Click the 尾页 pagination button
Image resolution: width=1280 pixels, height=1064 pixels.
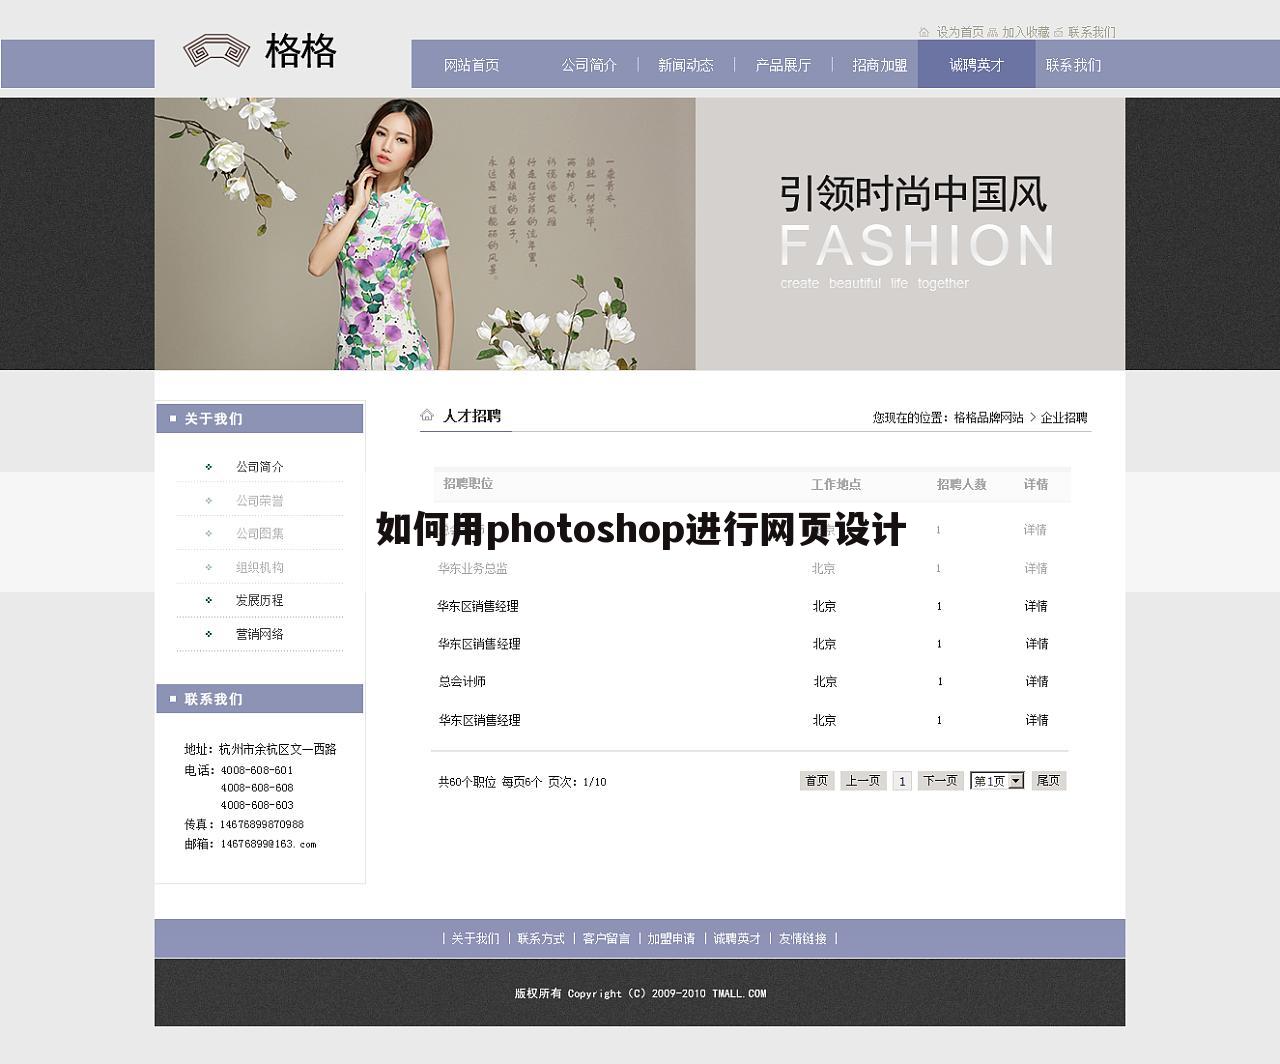click(x=1048, y=781)
